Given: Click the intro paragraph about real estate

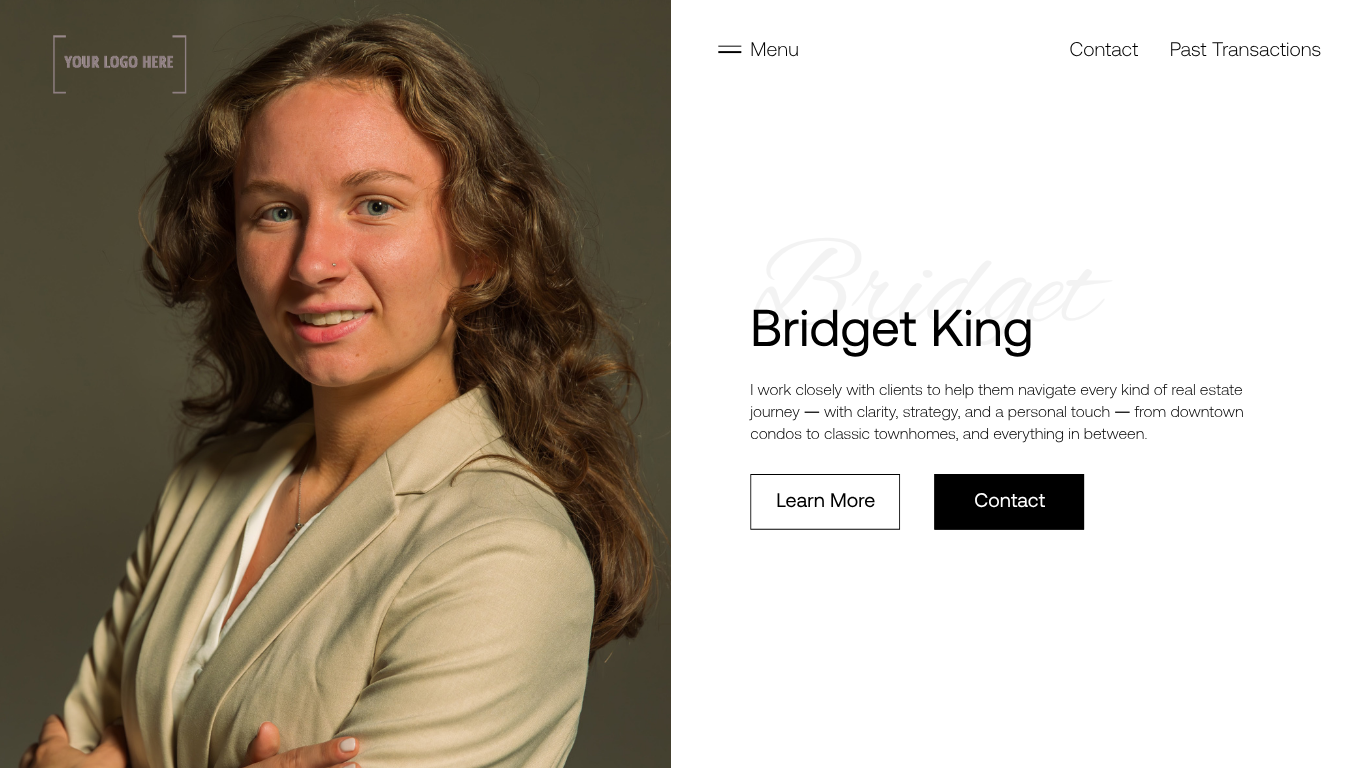Looking at the screenshot, I should click(x=997, y=412).
